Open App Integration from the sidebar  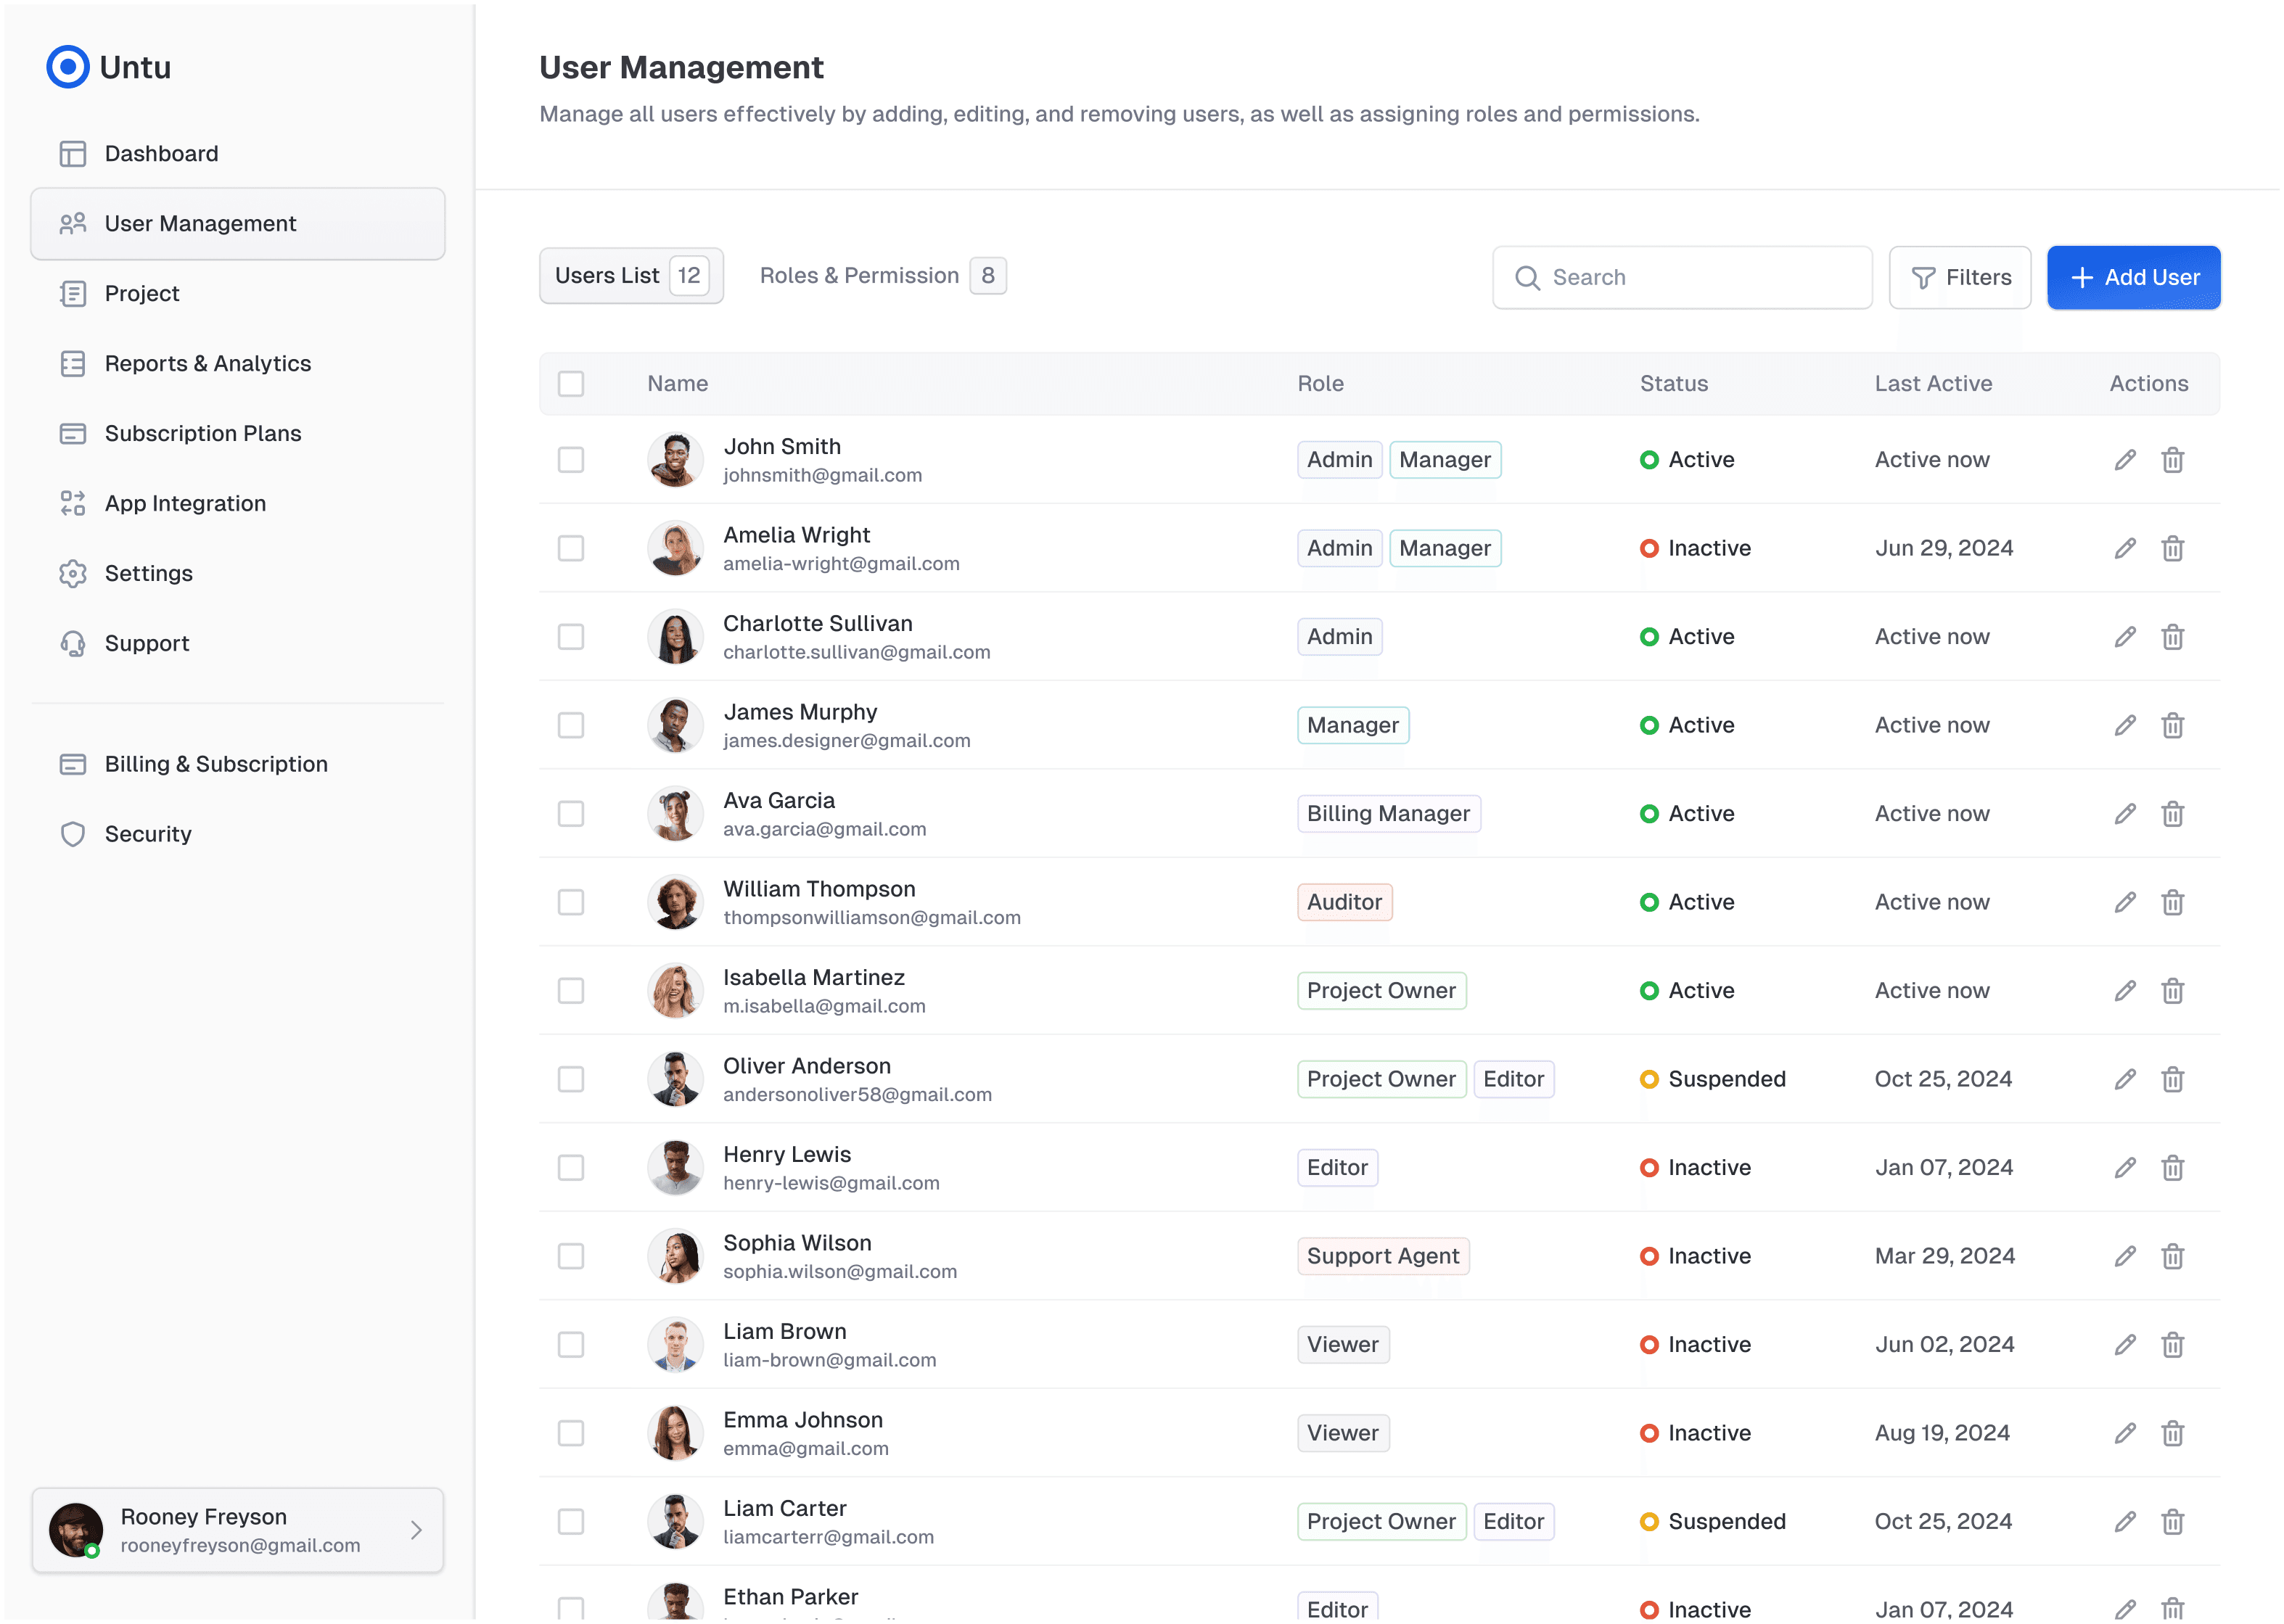185,504
